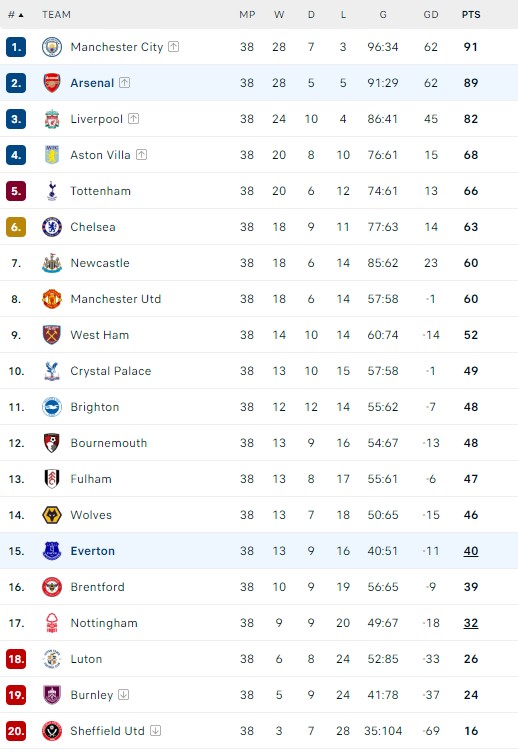Click down arrow icon beside Sheffield Utd
Image resolution: width=518 pixels, height=752 pixels.
click(155, 730)
